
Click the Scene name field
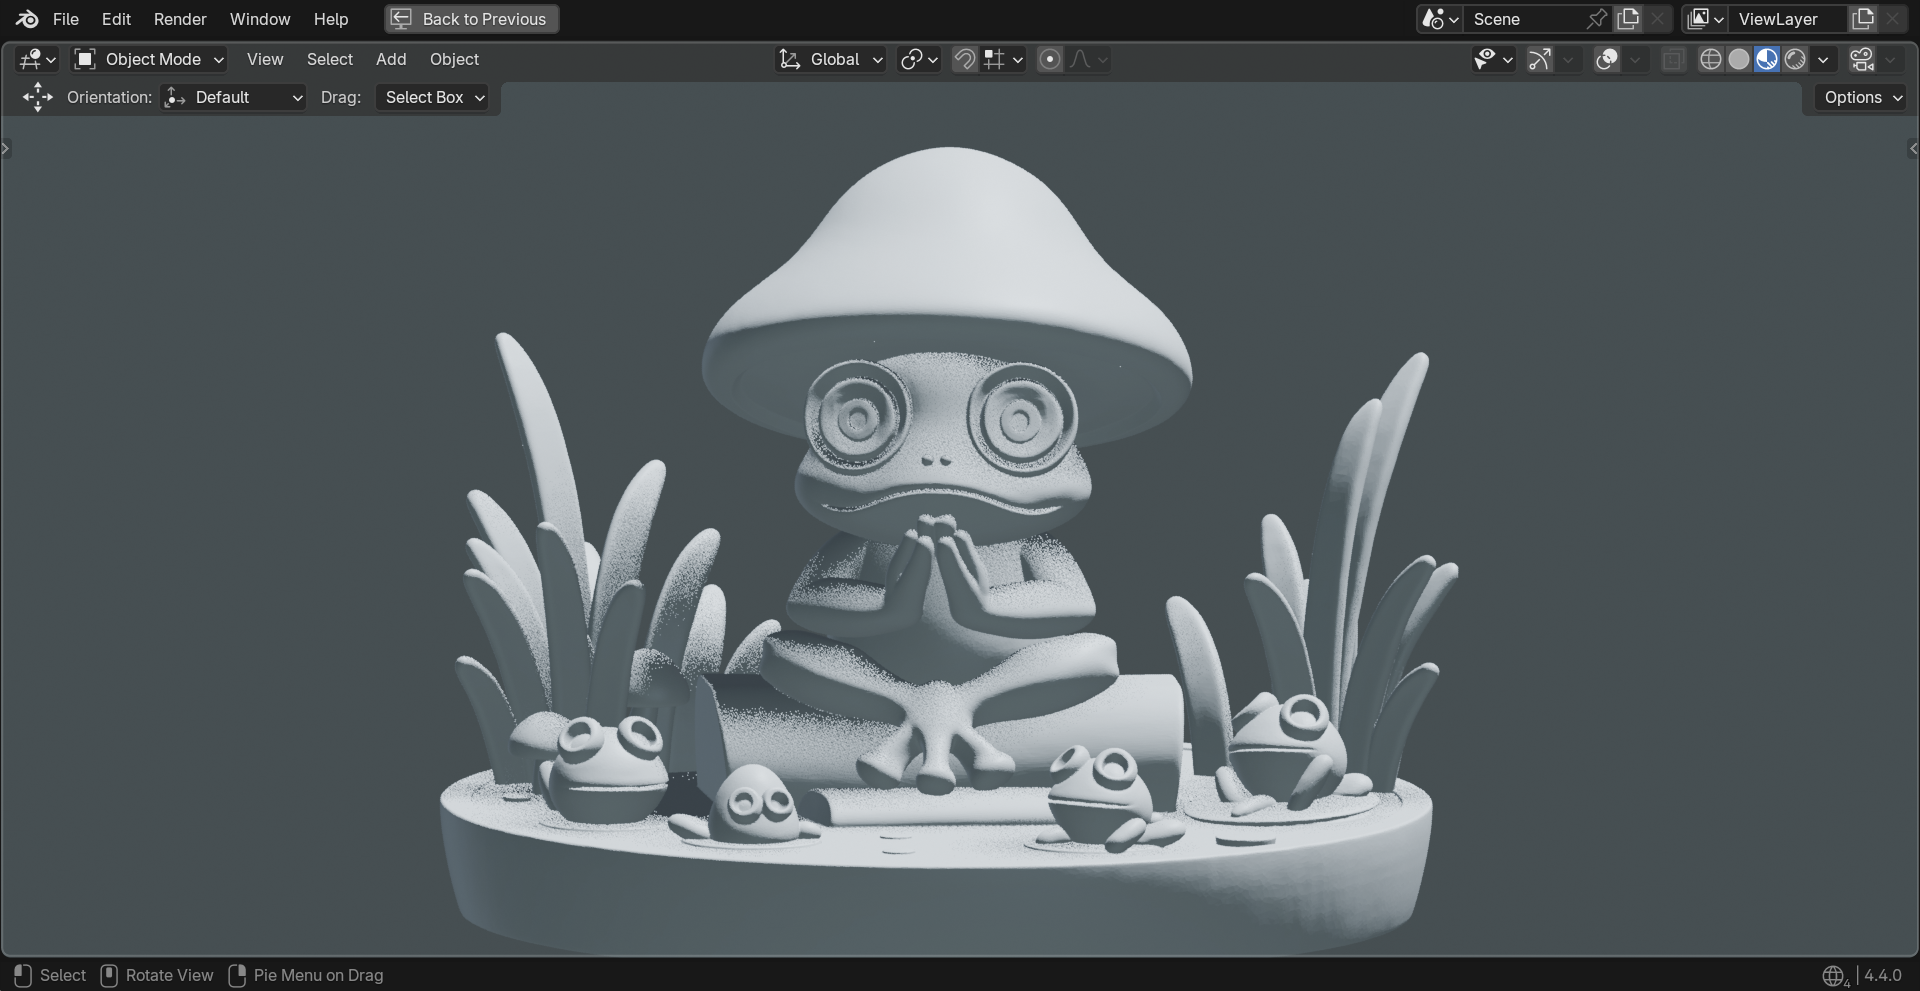click(x=1525, y=19)
